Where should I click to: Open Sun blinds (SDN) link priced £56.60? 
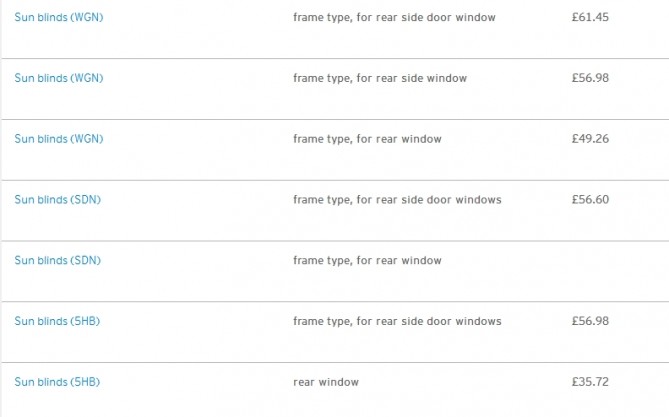click(57, 200)
